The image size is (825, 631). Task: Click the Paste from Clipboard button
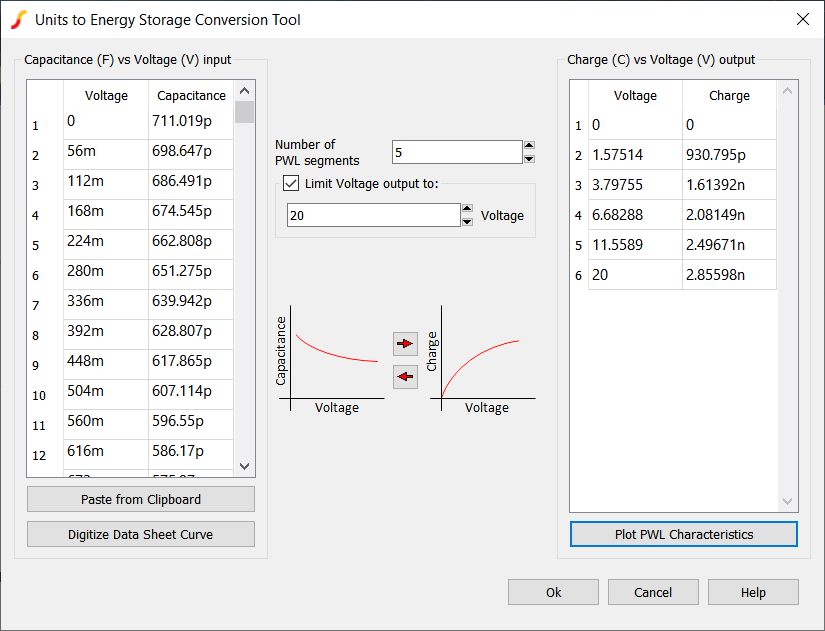click(x=140, y=499)
